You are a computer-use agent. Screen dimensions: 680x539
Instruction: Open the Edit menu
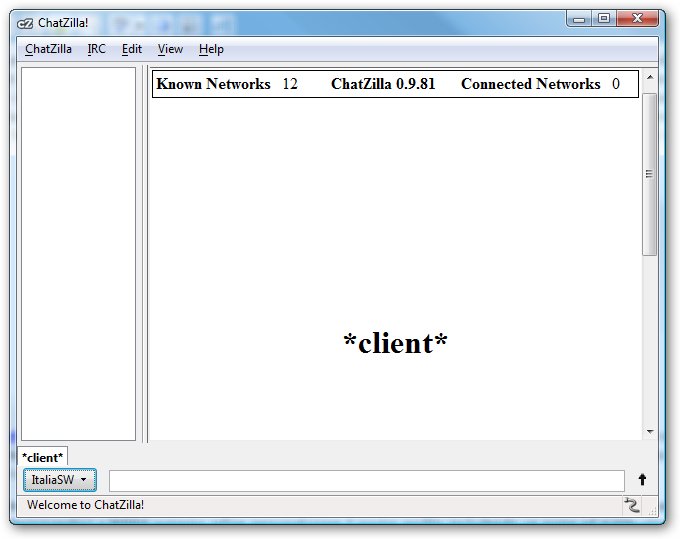coord(131,49)
